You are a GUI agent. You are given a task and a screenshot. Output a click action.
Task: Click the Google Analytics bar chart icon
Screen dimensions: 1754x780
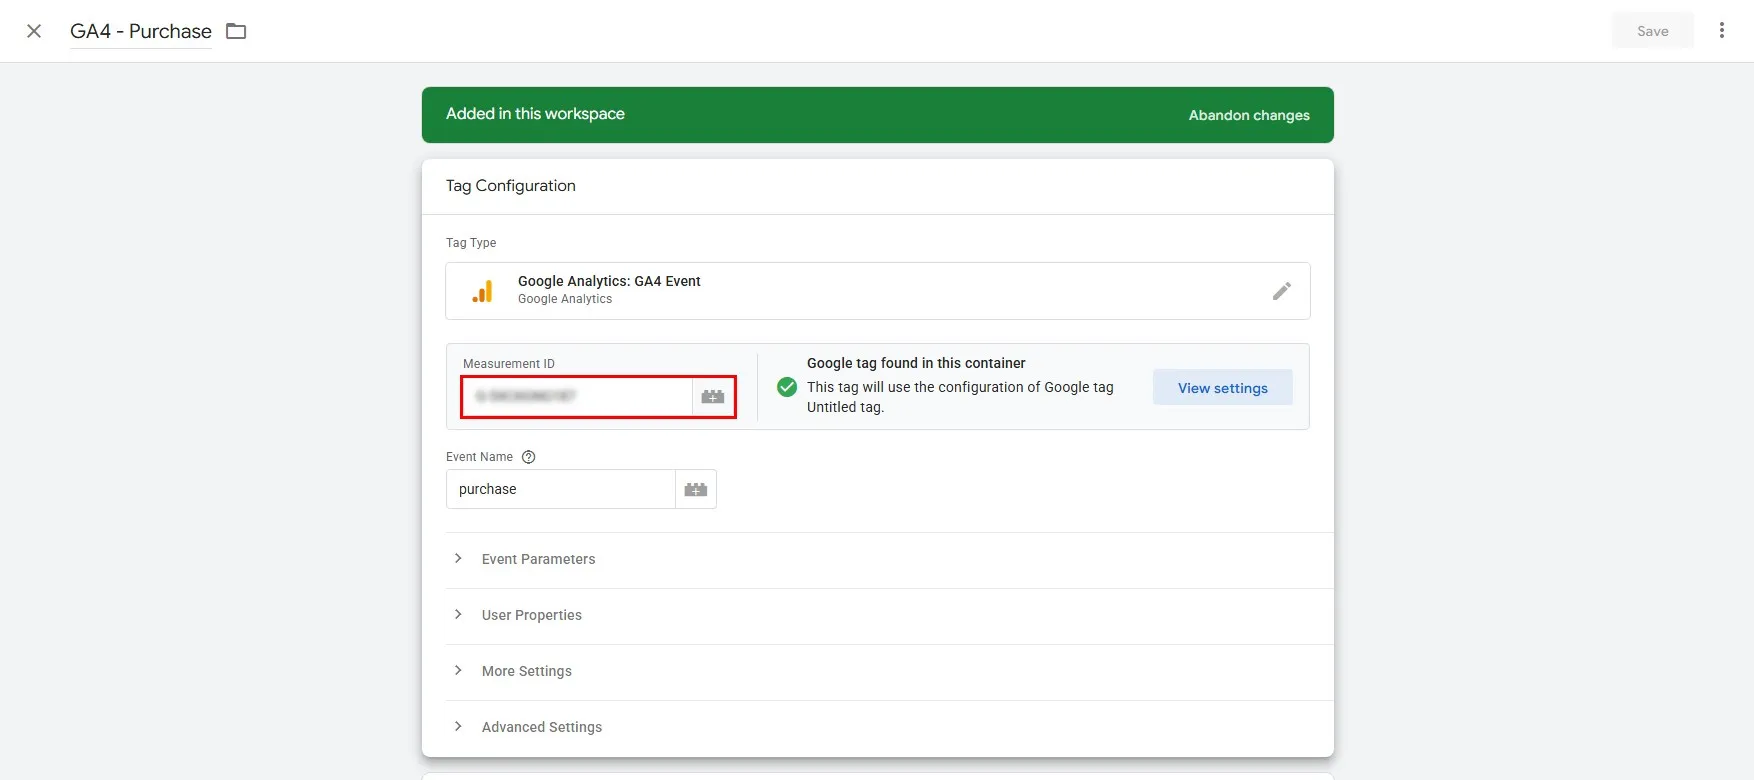[483, 291]
